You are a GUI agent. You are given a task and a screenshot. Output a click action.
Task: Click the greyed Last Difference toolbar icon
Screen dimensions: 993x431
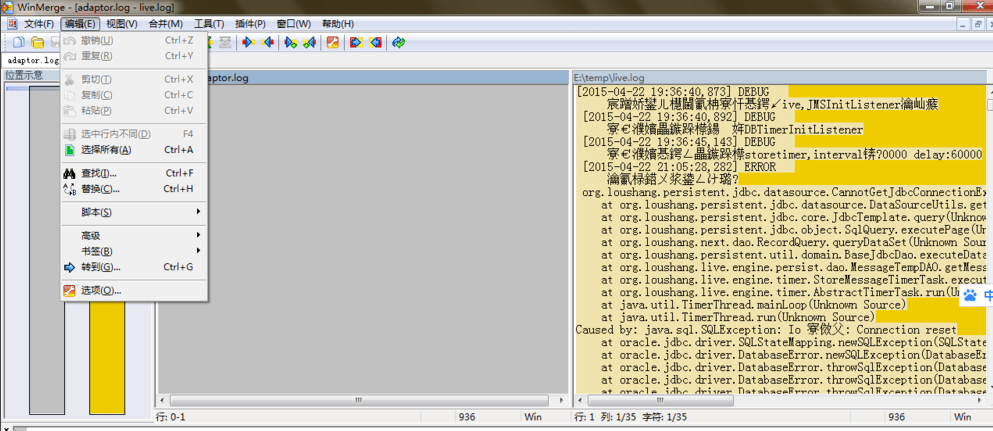click(225, 42)
